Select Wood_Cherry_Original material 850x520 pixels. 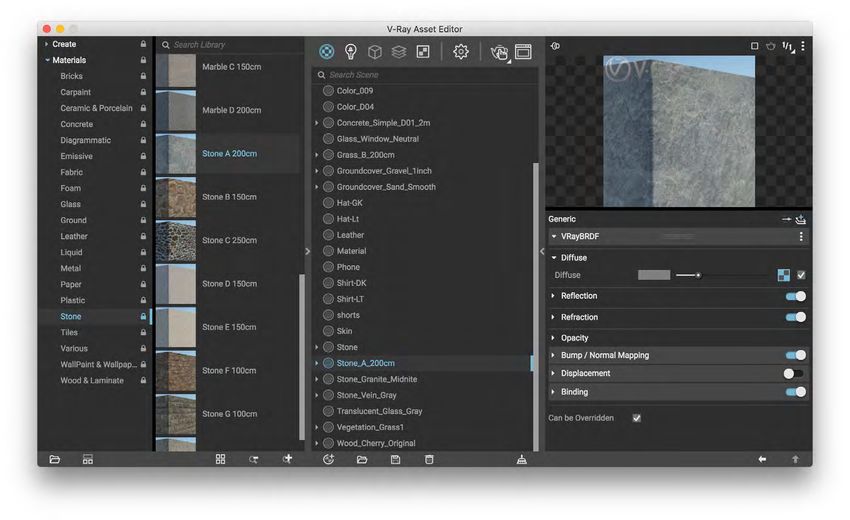376,443
